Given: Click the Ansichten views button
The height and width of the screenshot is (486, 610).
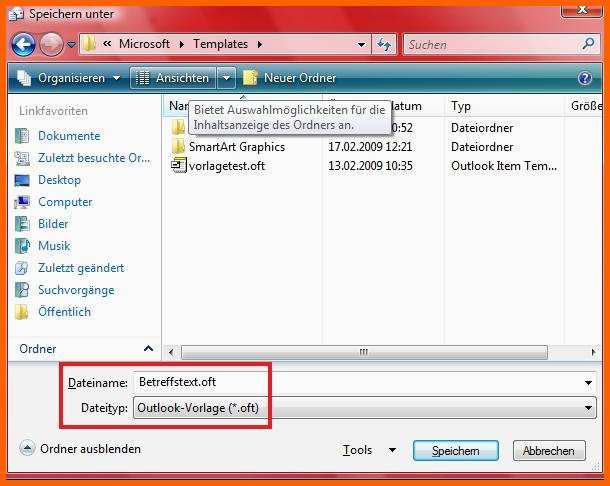Looking at the screenshot, I should tap(173, 78).
